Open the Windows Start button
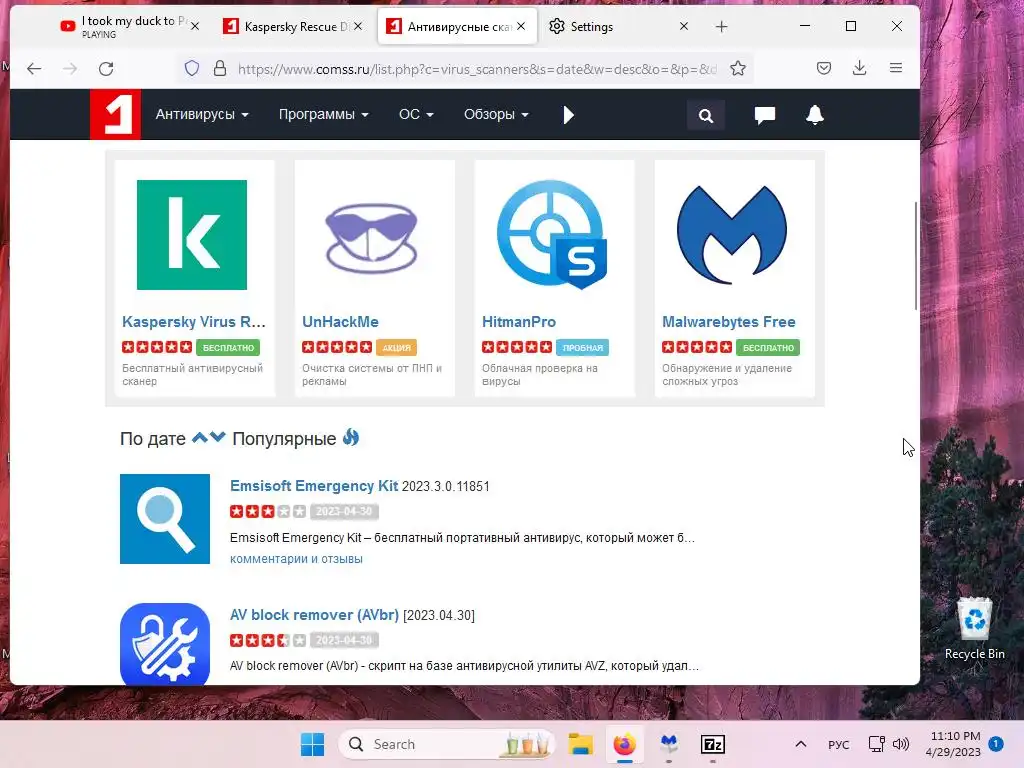Viewport: 1024px width, 768px height. (x=312, y=744)
